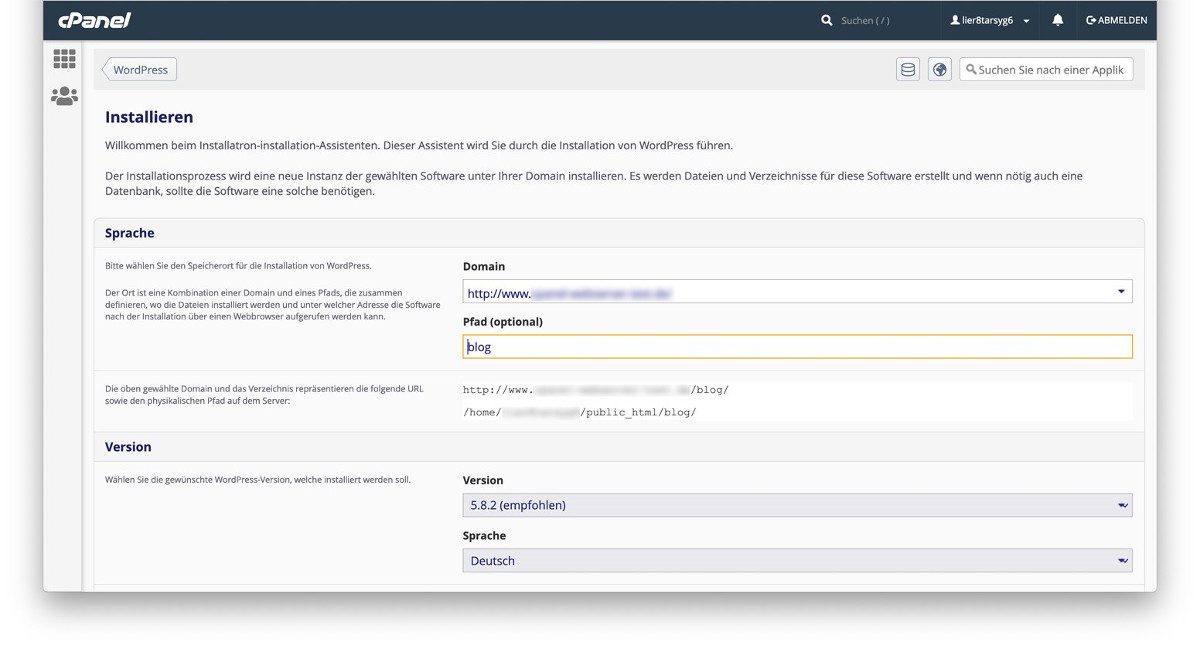Open the user management people icon
Image resolution: width=1200 pixels, height=649 pixels.
(64, 96)
